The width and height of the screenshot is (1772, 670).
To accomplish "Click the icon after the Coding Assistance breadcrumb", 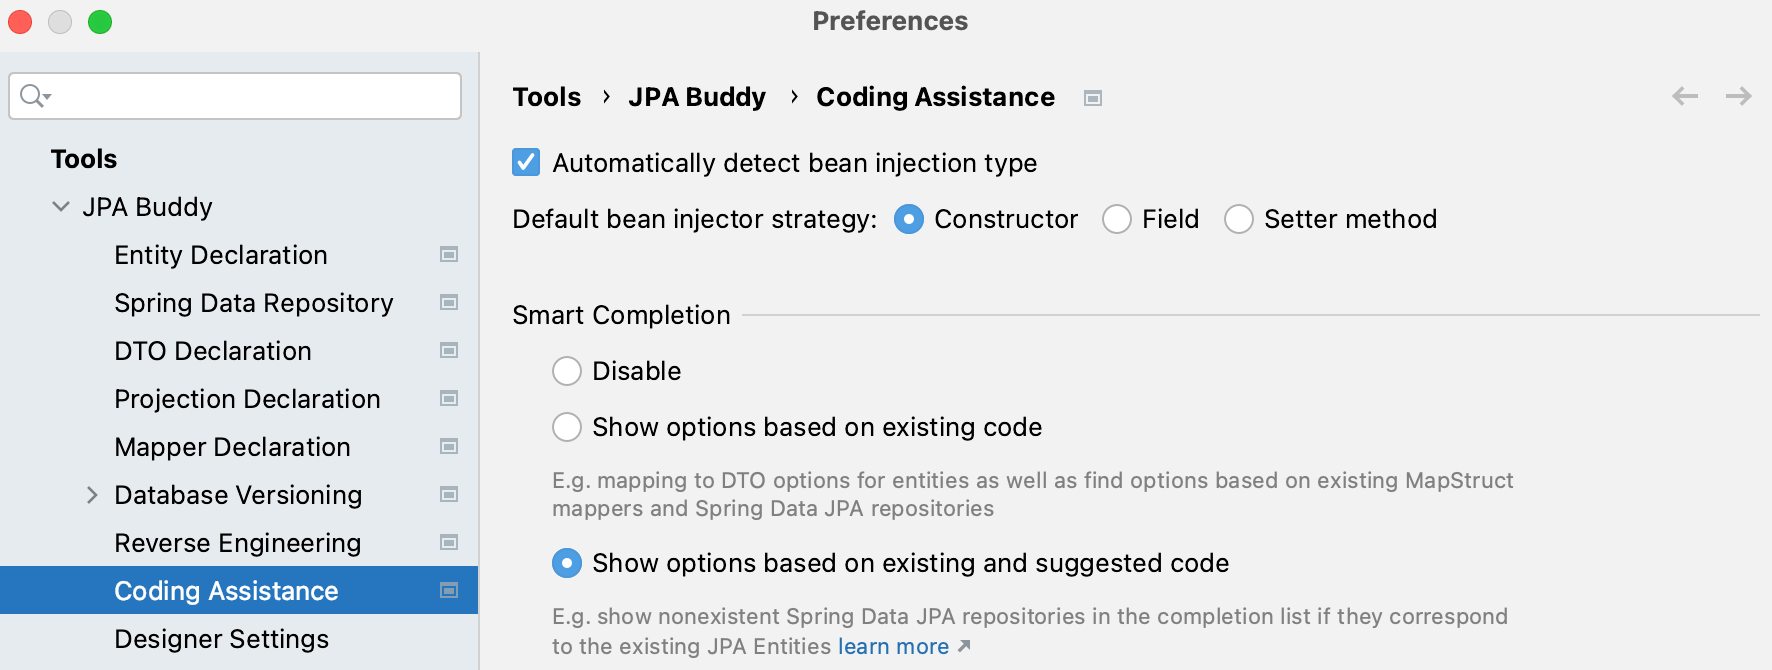I will [x=1093, y=97].
